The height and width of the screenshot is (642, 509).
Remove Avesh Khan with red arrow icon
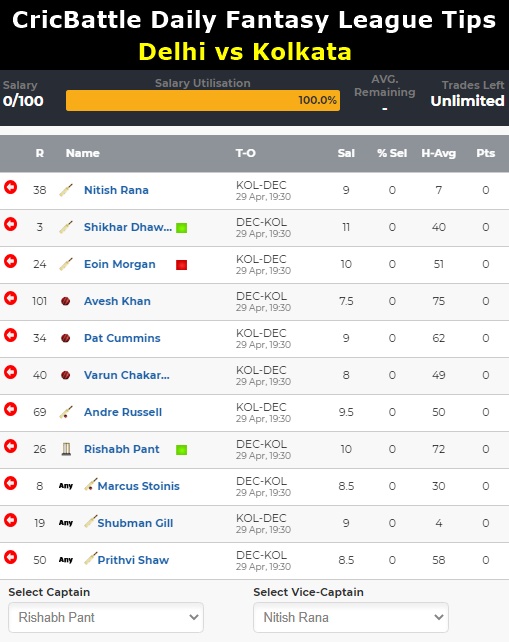[x=11, y=298]
